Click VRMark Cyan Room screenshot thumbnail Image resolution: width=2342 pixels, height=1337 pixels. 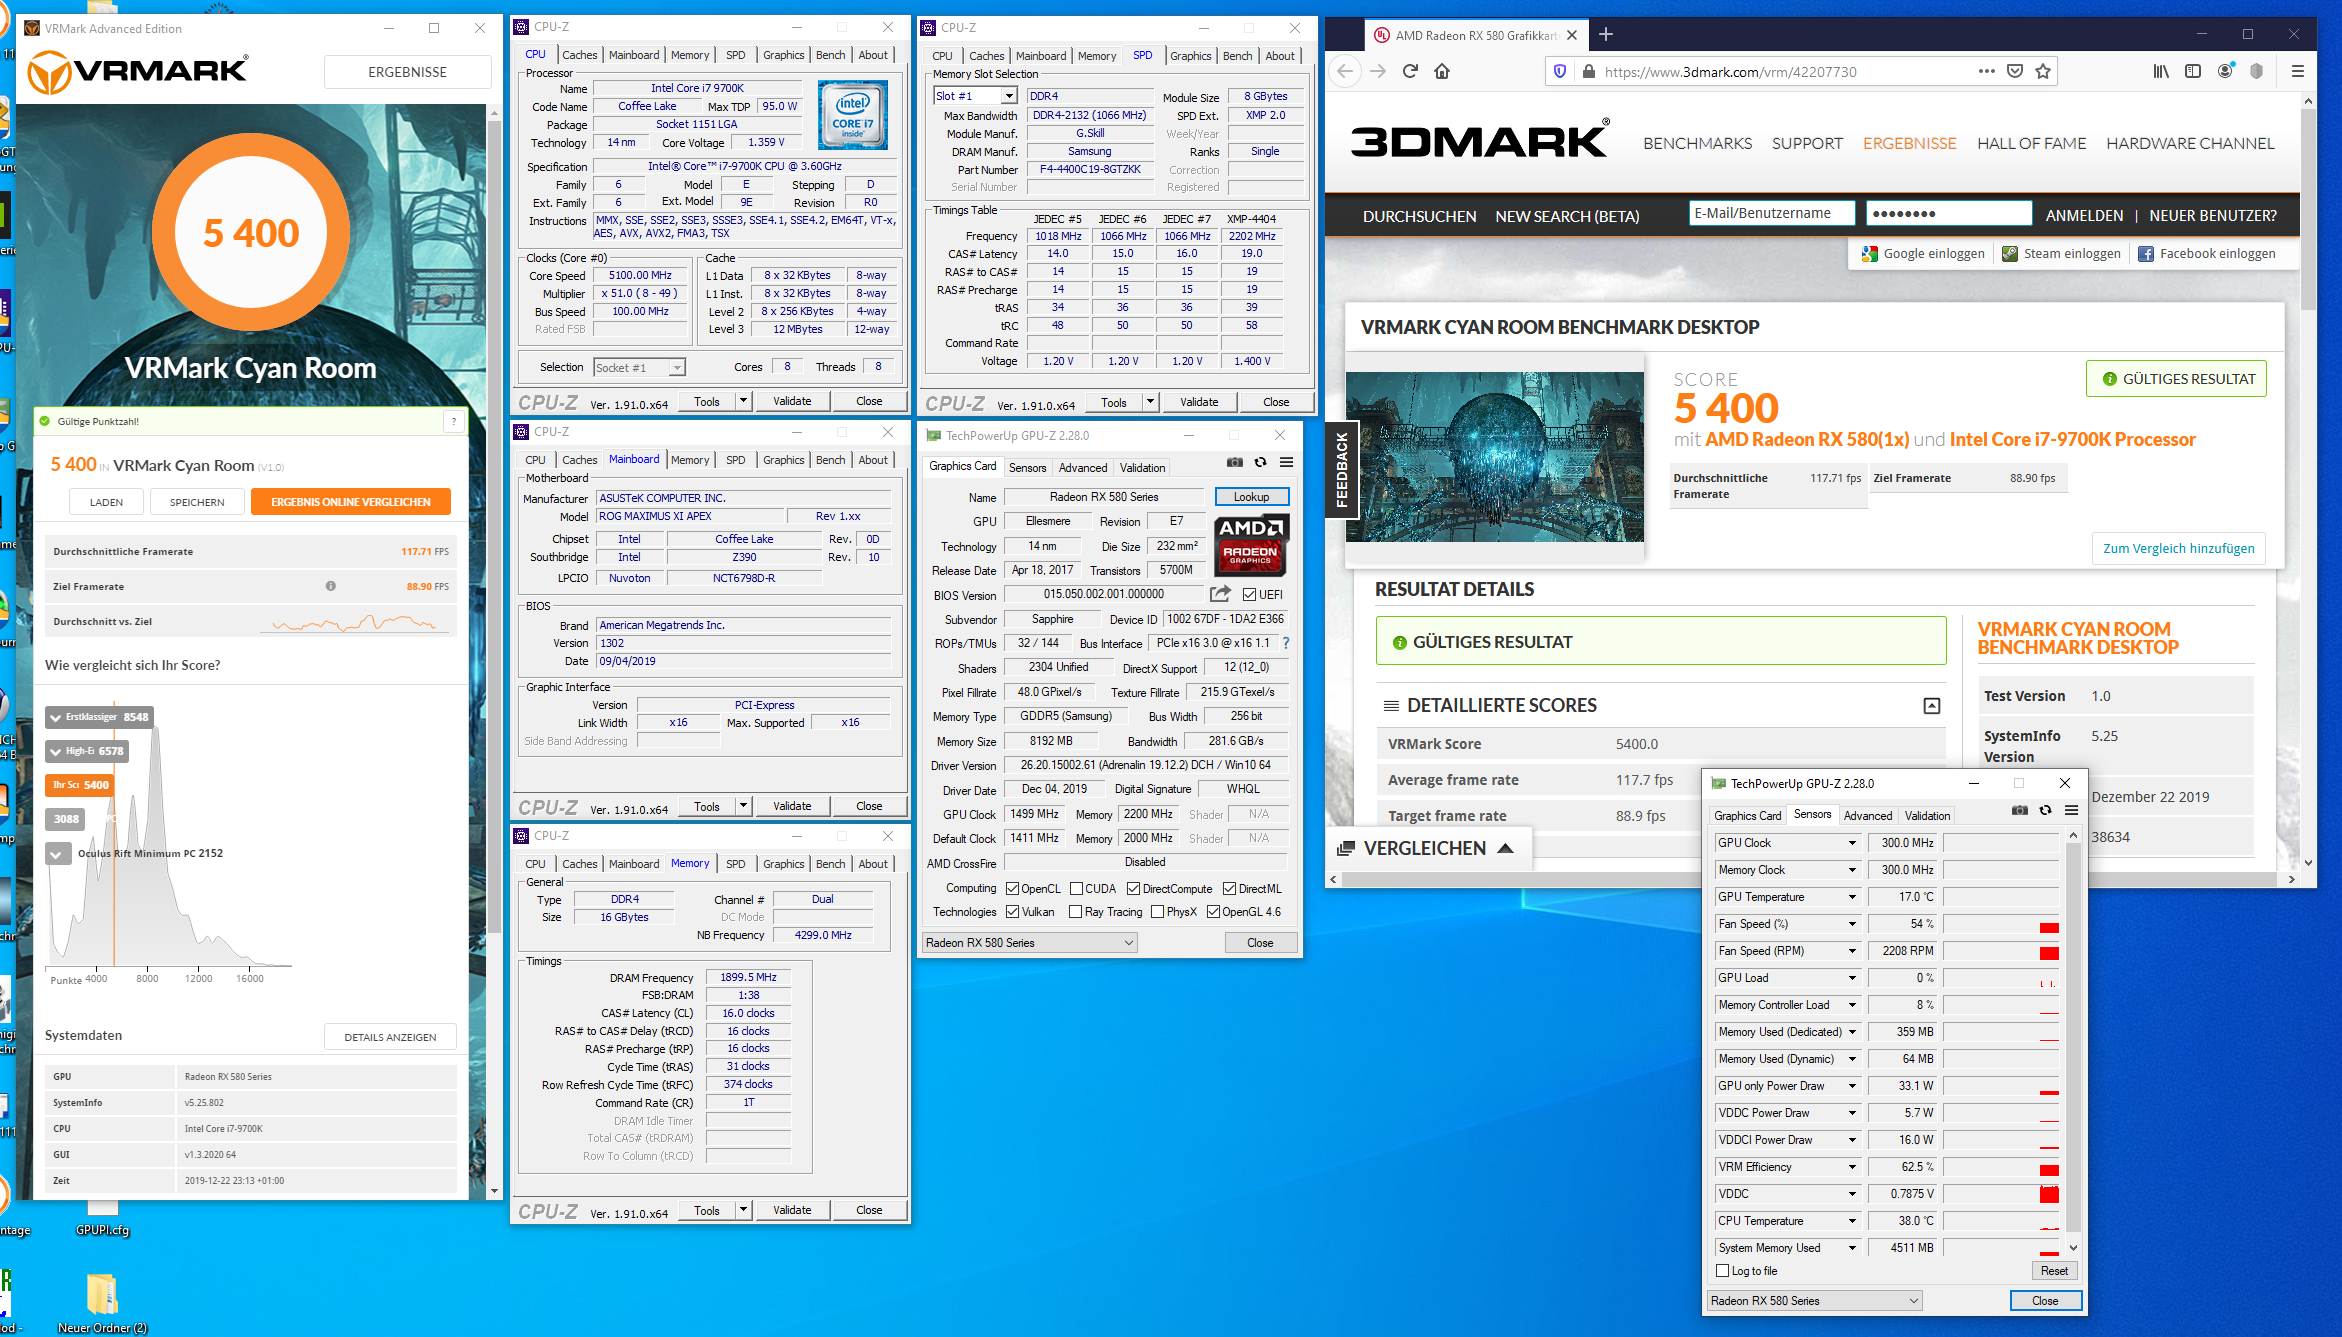click(1494, 456)
